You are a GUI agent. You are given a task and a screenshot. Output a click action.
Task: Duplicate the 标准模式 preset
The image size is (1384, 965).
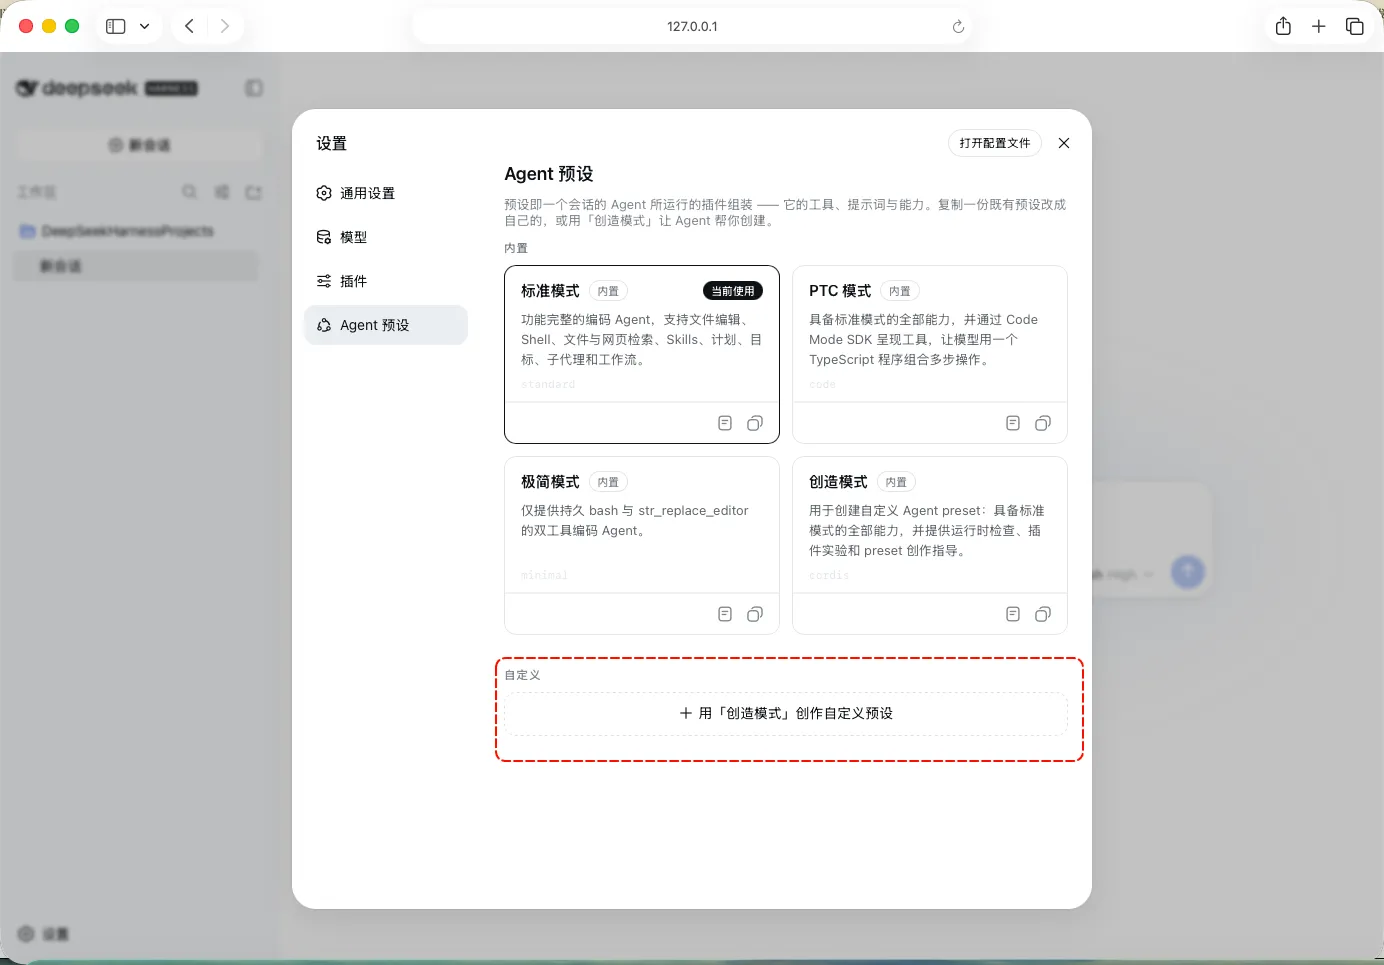click(x=755, y=423)
